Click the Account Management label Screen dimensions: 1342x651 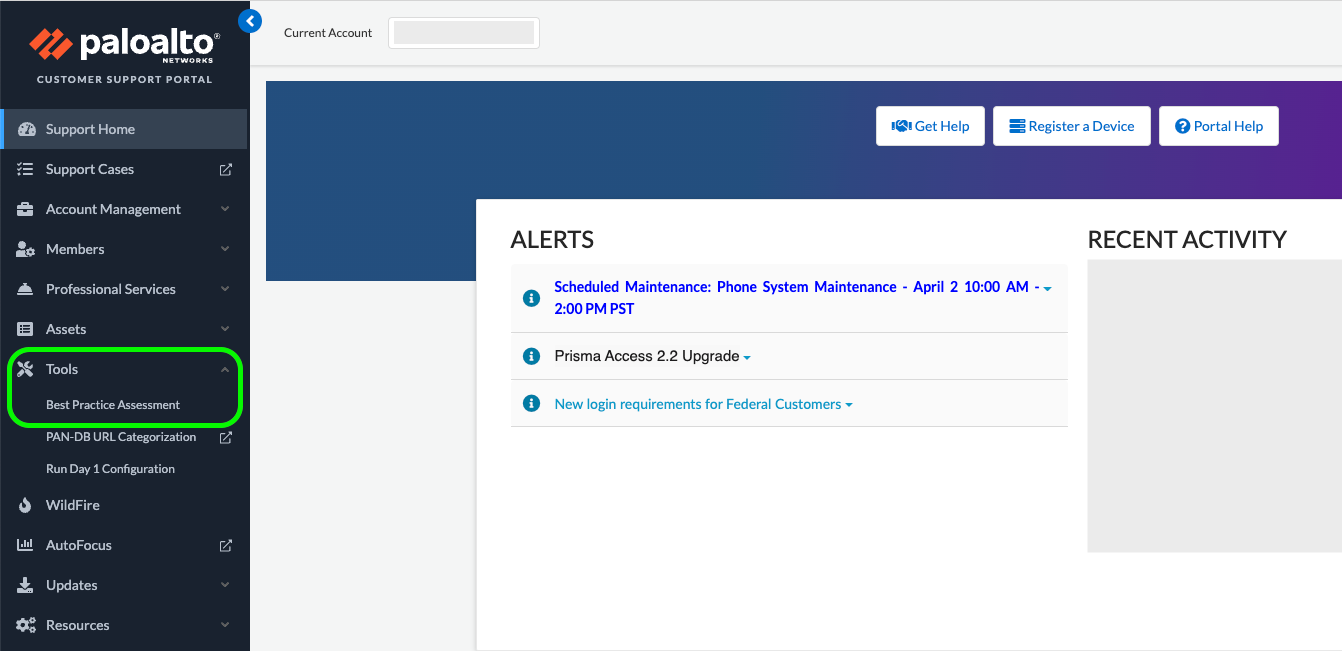pyautogui.click(x=113, y=209)
